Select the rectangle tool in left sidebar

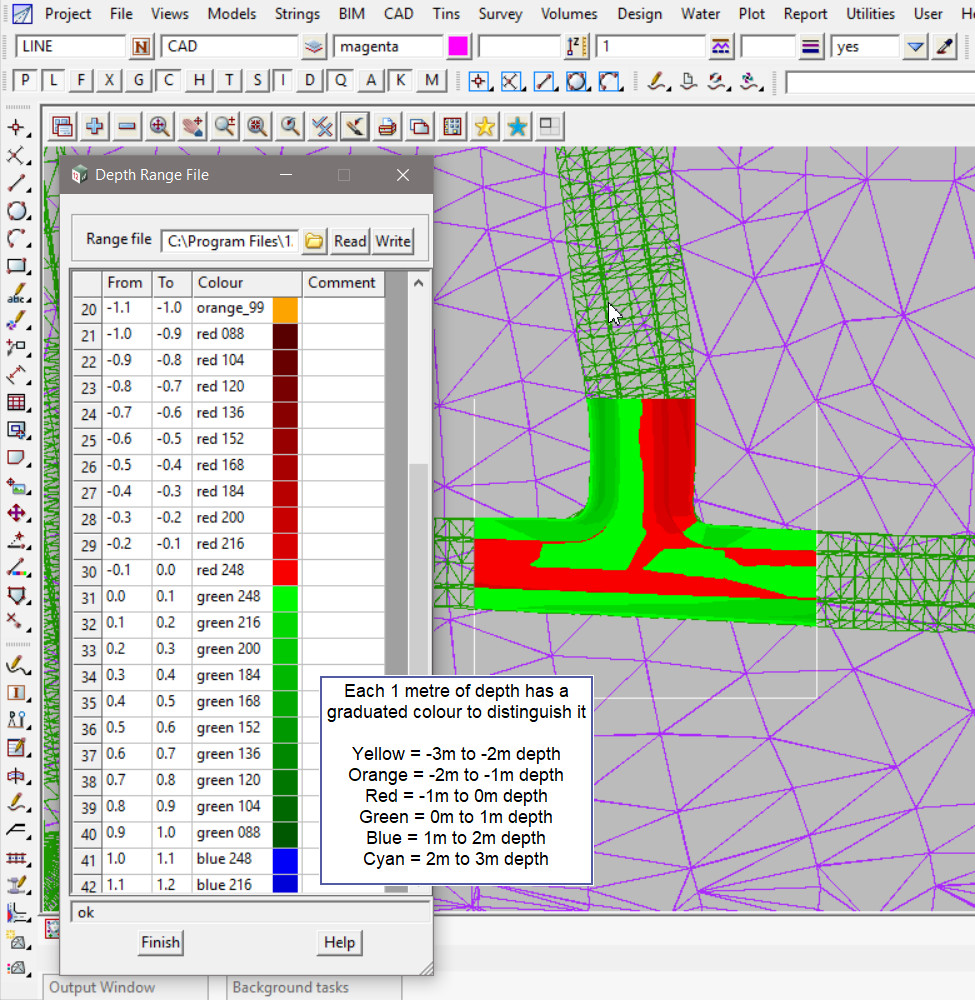pos(17,267)
